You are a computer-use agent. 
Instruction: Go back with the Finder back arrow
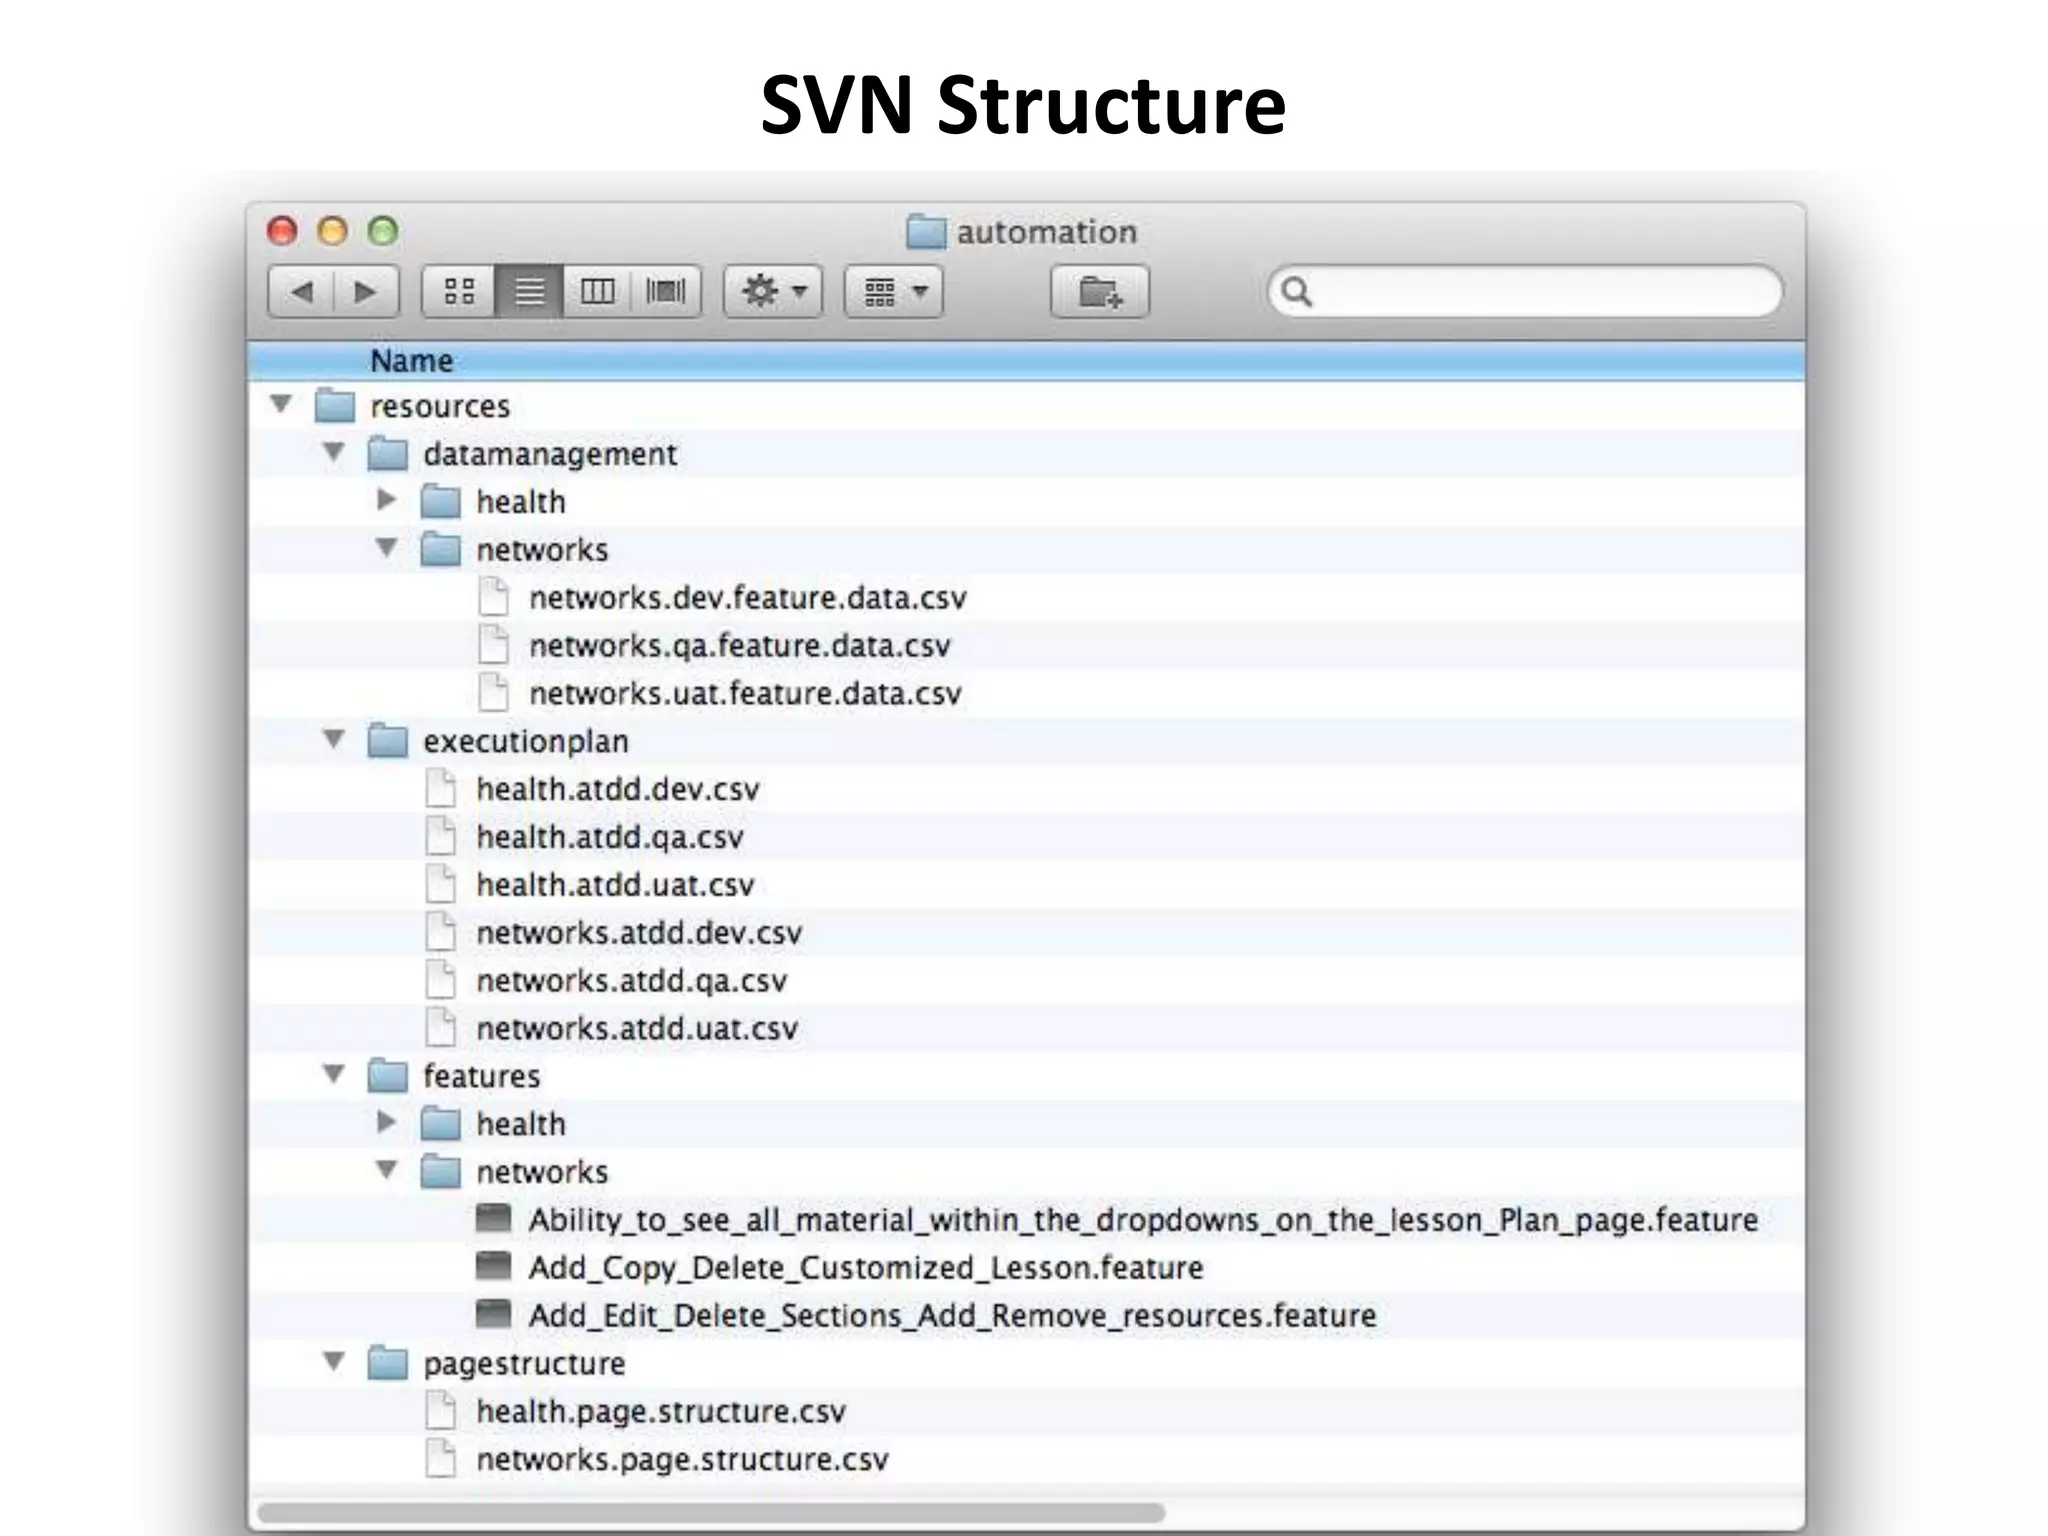301,292
